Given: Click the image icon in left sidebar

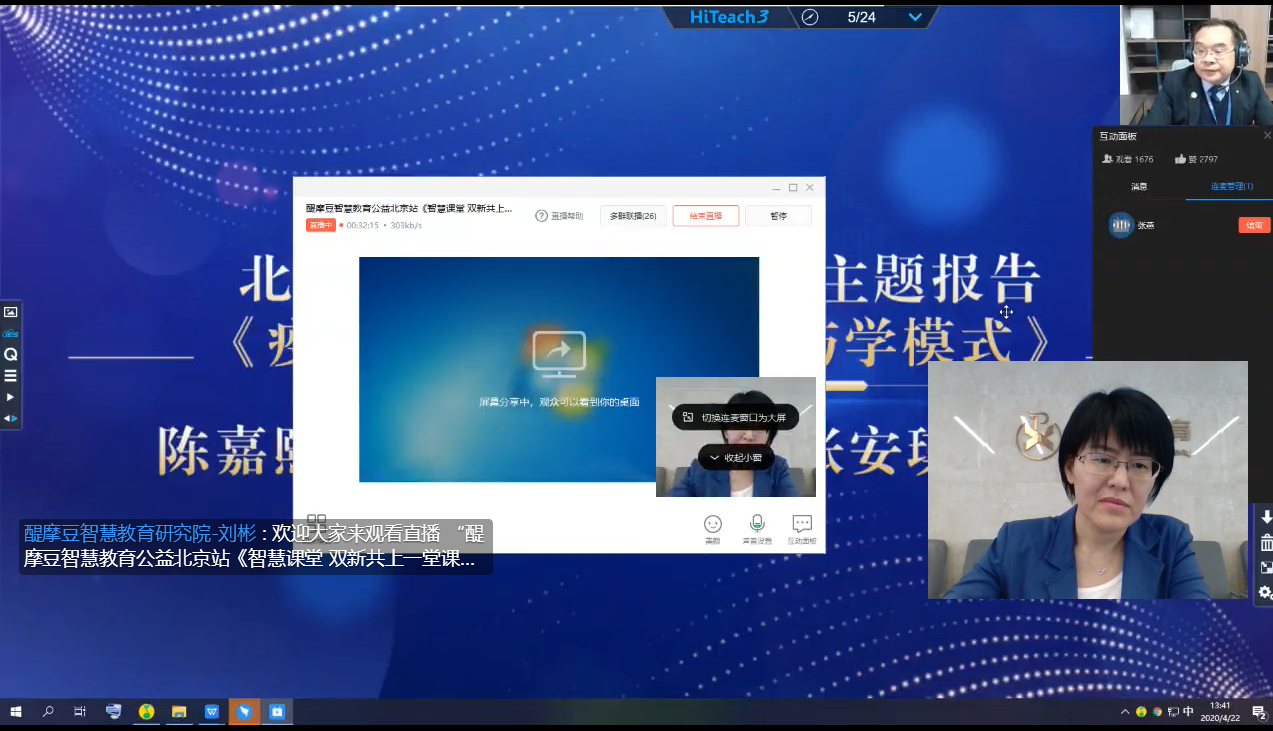Looking at the screenshot, I should tap(11, 312).
